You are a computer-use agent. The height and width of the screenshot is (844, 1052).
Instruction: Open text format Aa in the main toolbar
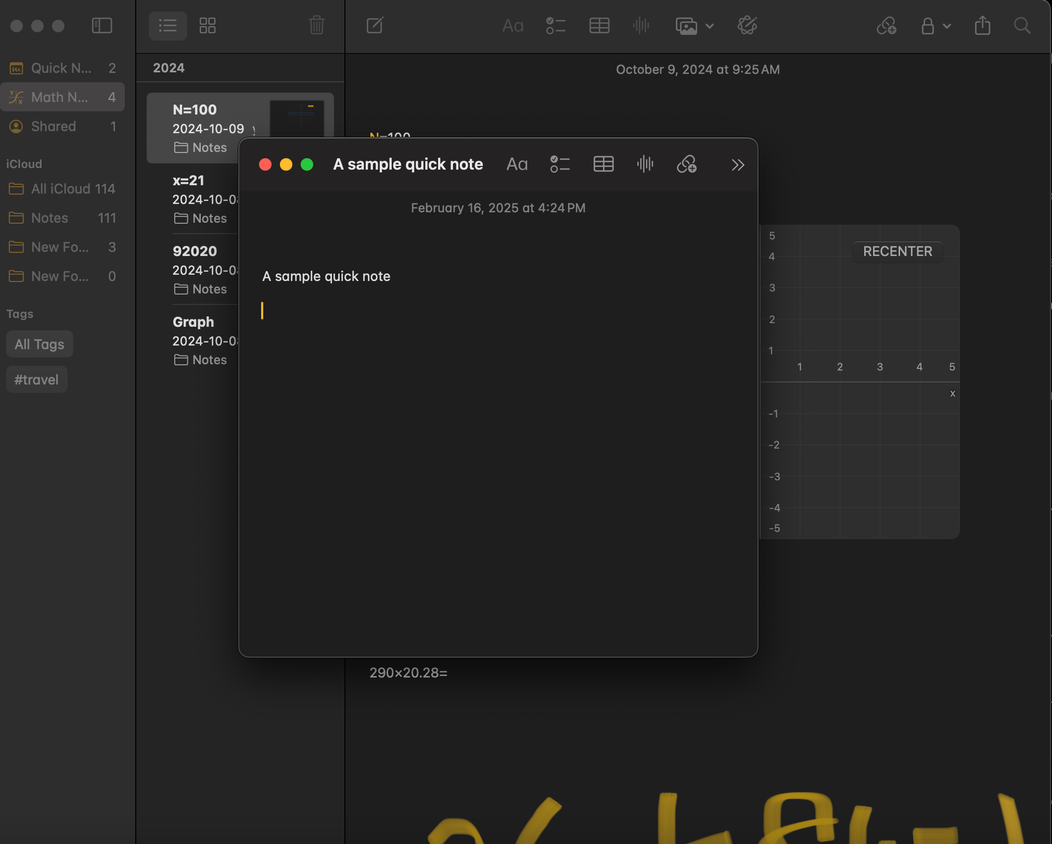513,26
